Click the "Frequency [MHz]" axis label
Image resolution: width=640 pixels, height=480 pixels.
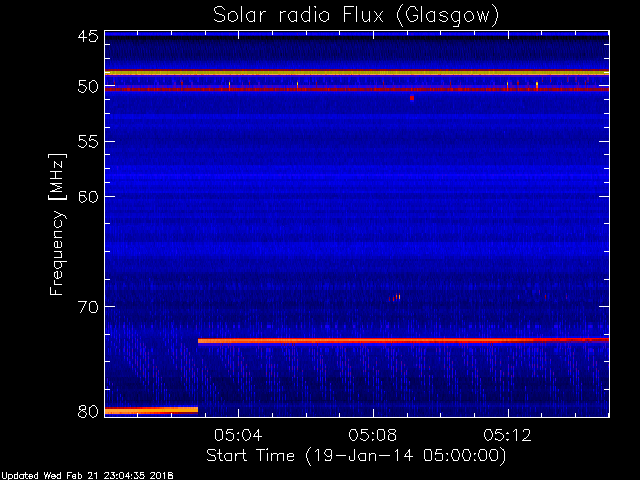(57, 224)
